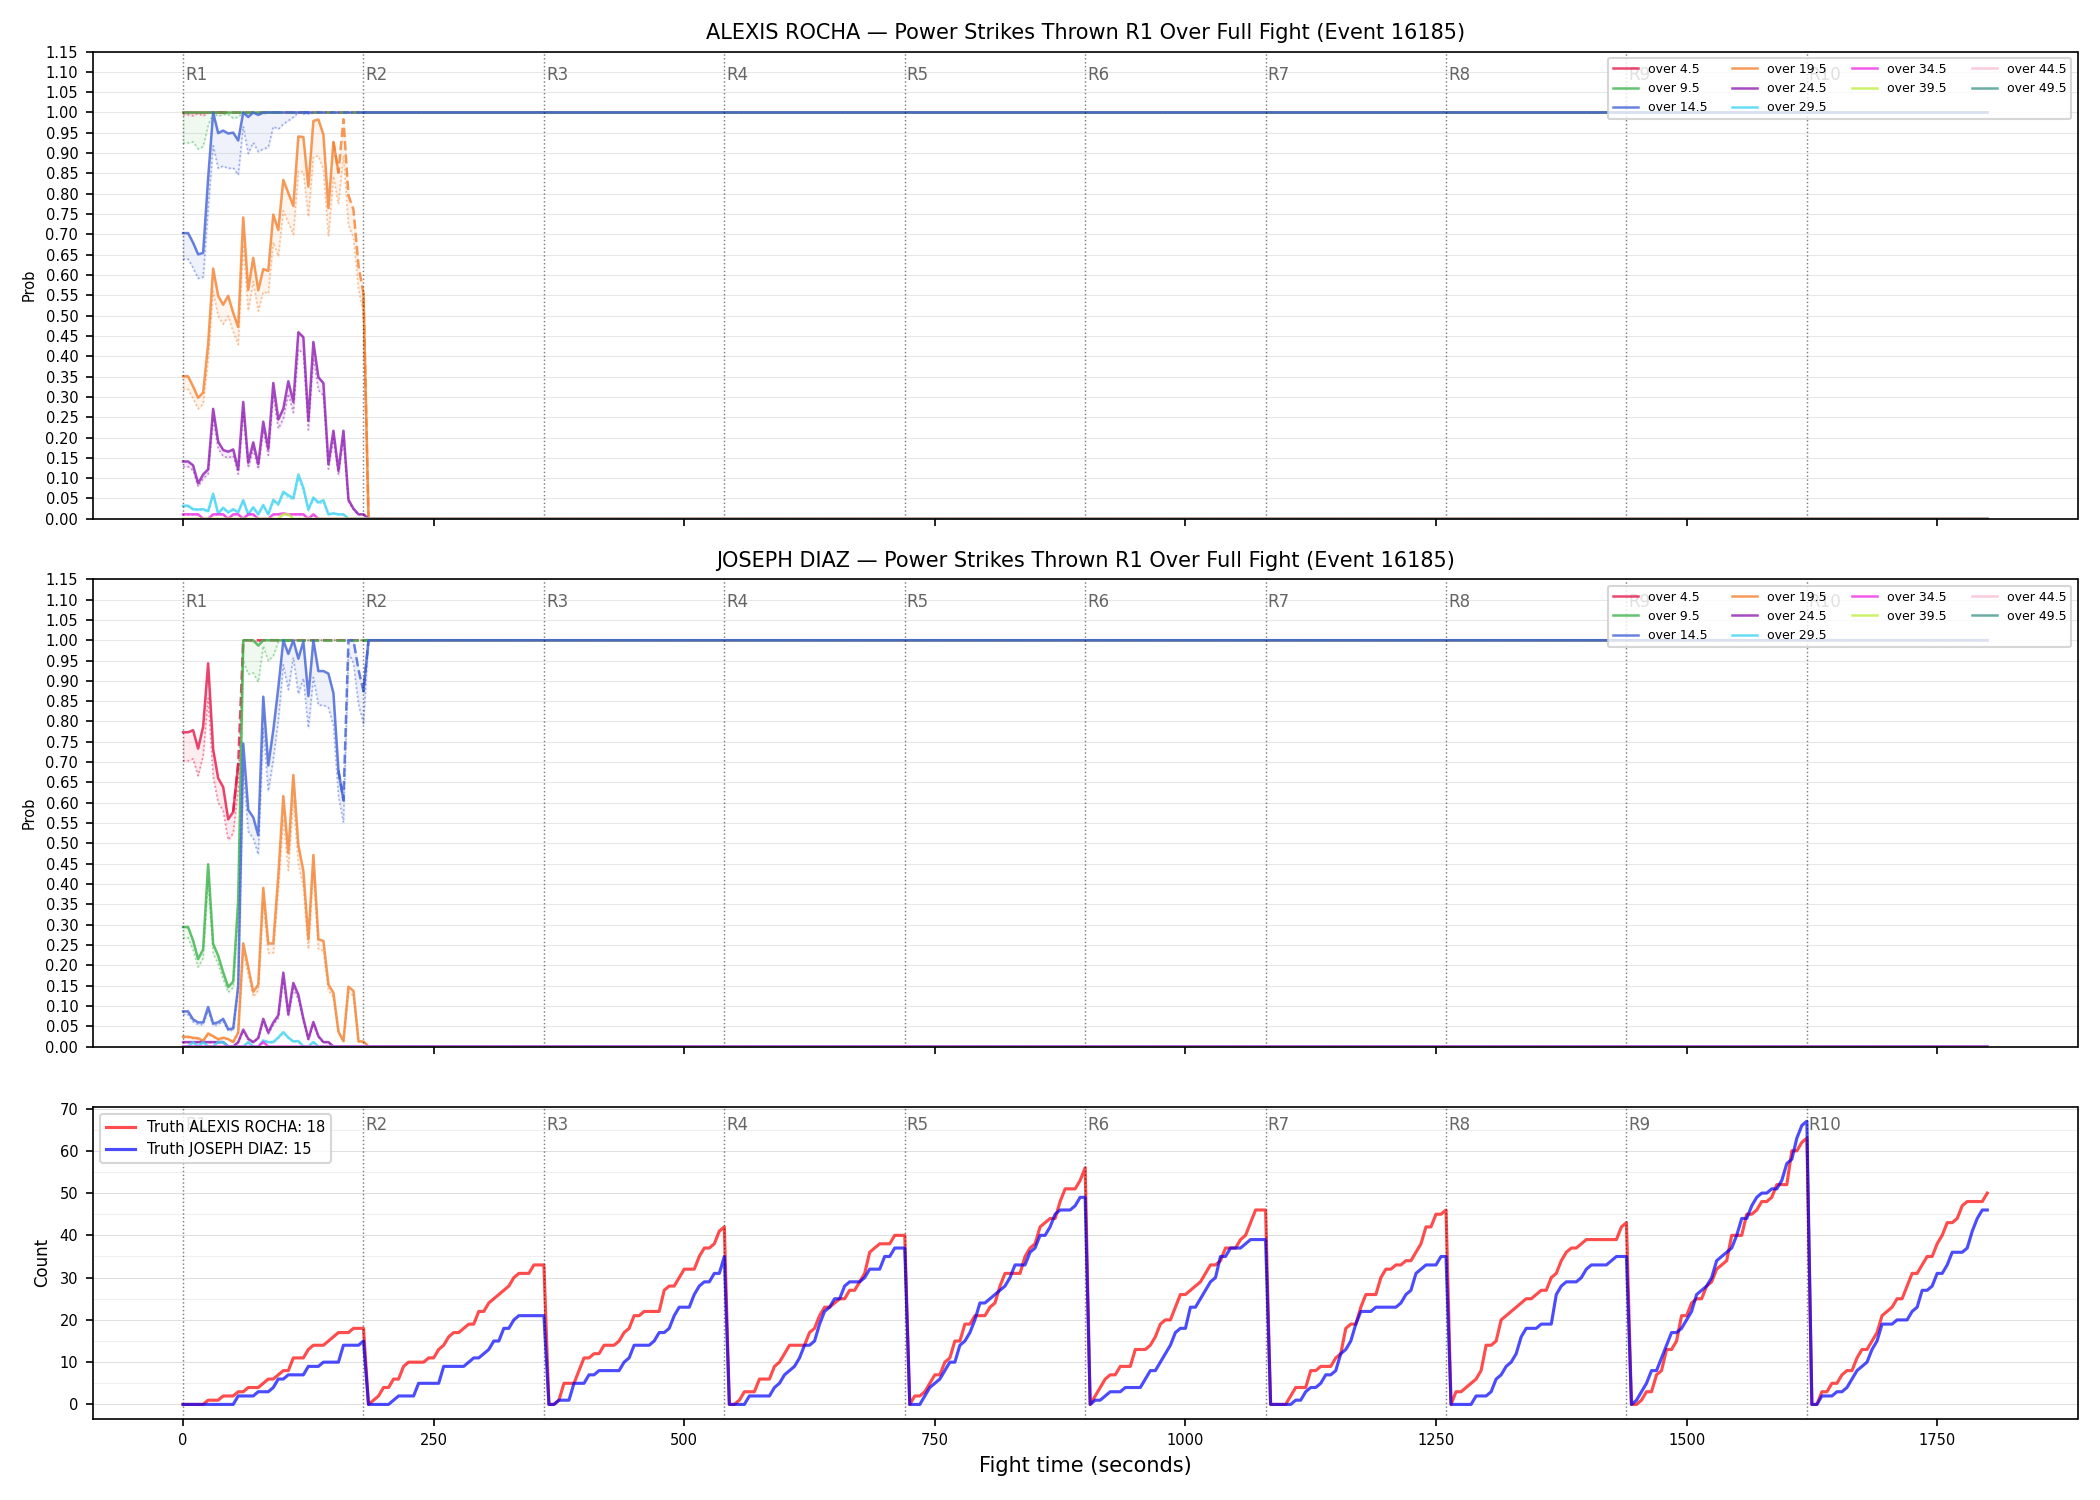Viewport: 2100px width, 1500px height.
Task: Click 'over 4.5' in the Rocha chart legend
Action: [1673, 69]
